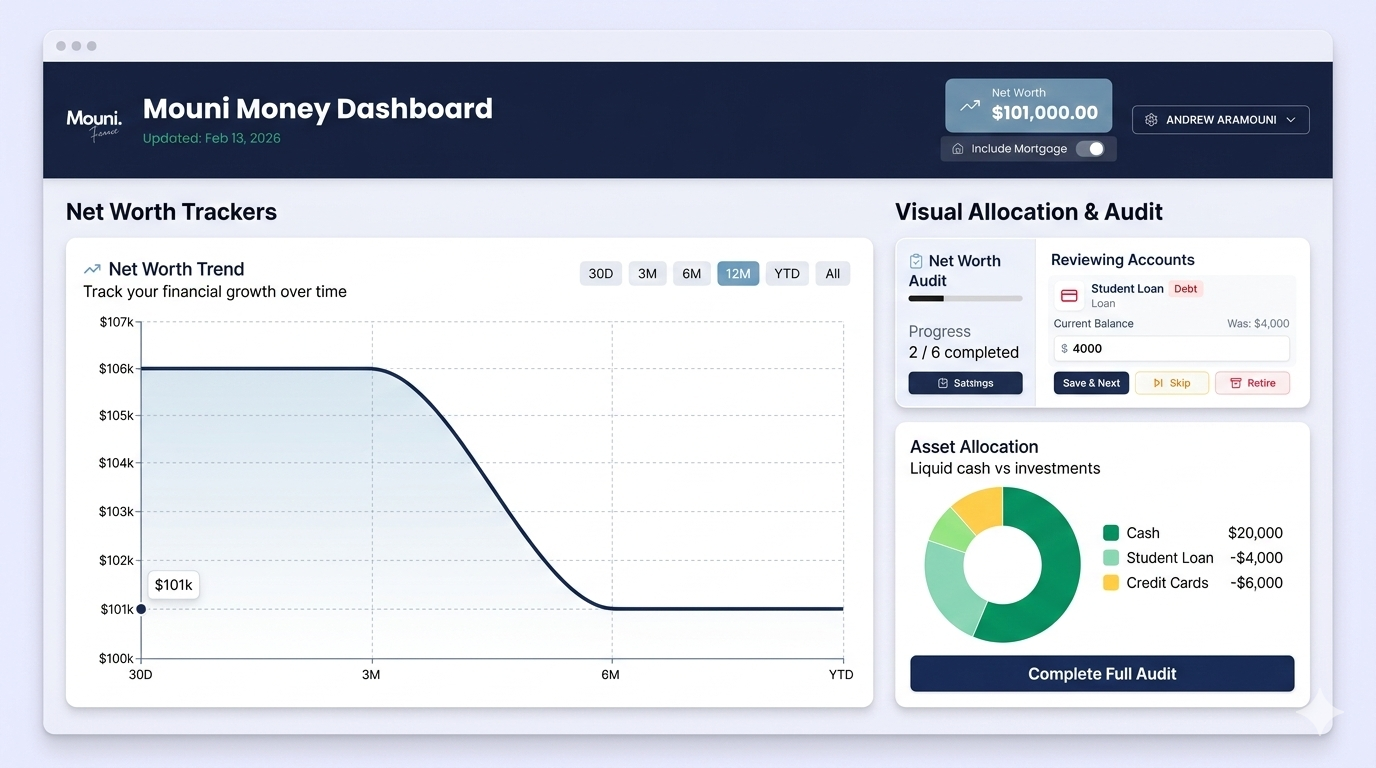Open the Andrew Aramouni account dropdown
1376x768 pixels.
pyautogui.click(x=1220, y=120)
